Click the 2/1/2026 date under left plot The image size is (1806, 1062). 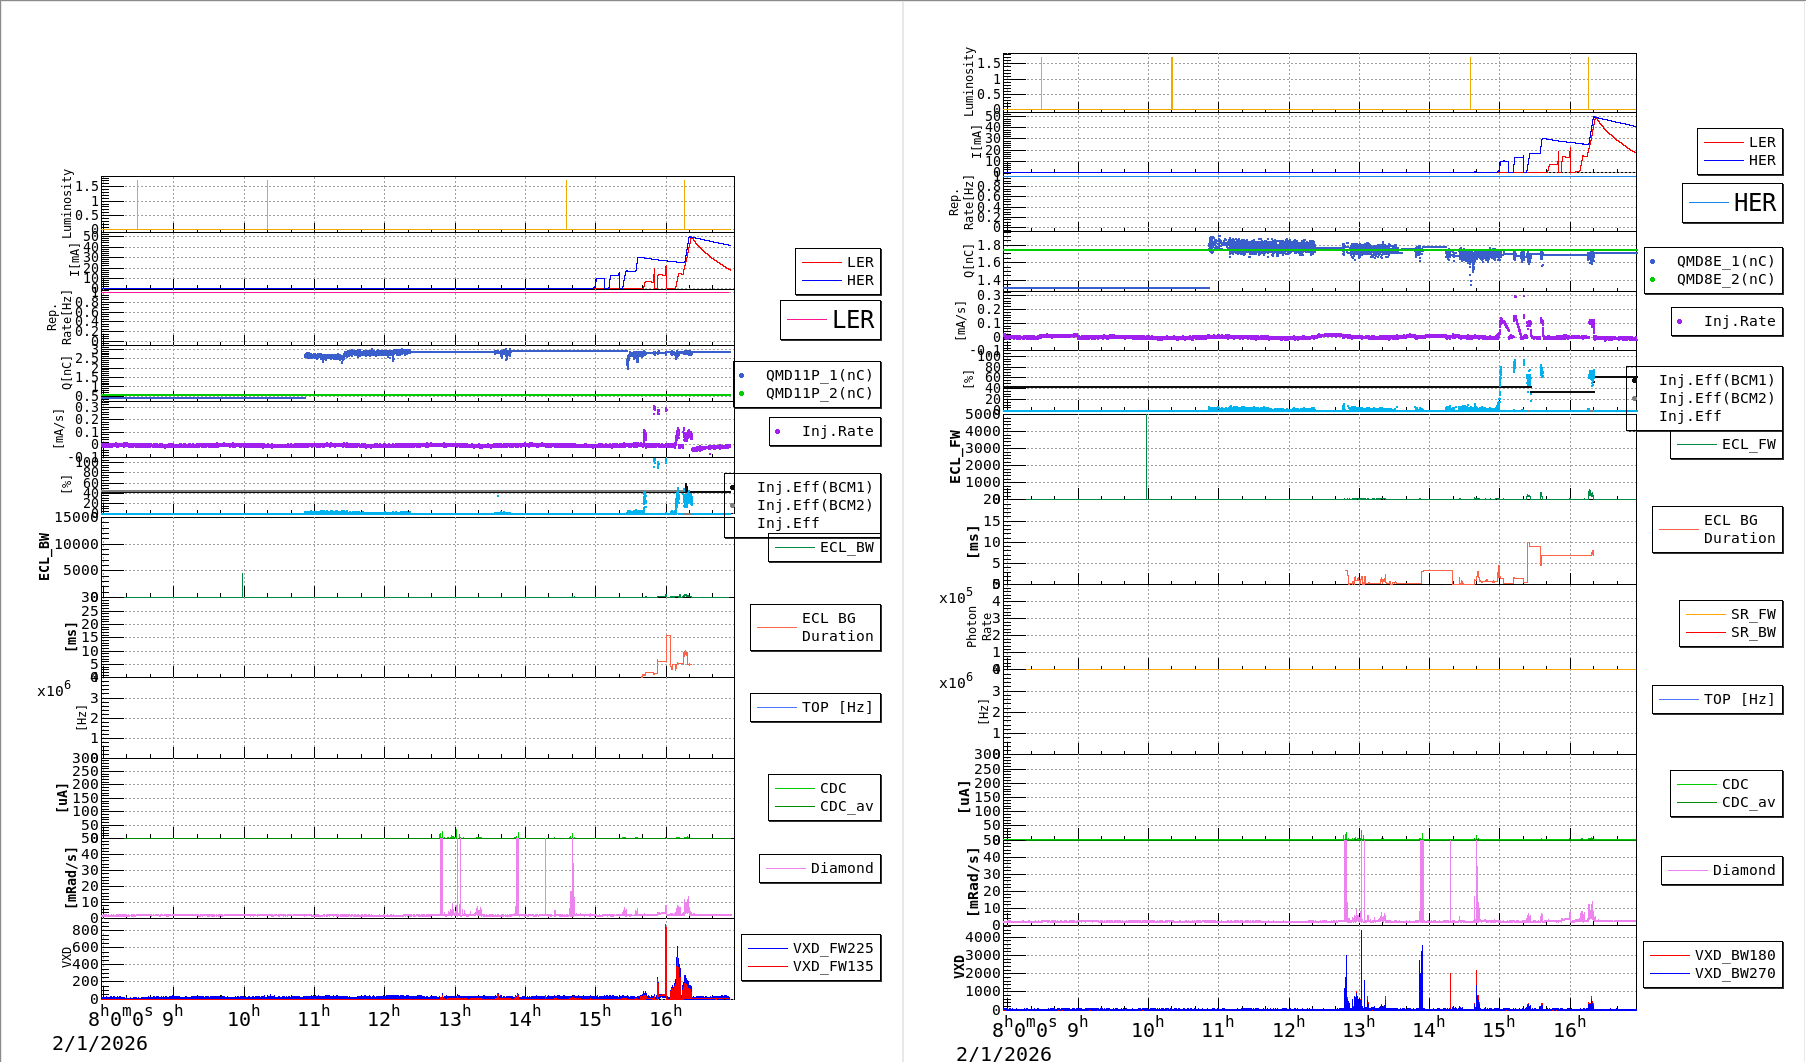click(x=100, y=1043)
